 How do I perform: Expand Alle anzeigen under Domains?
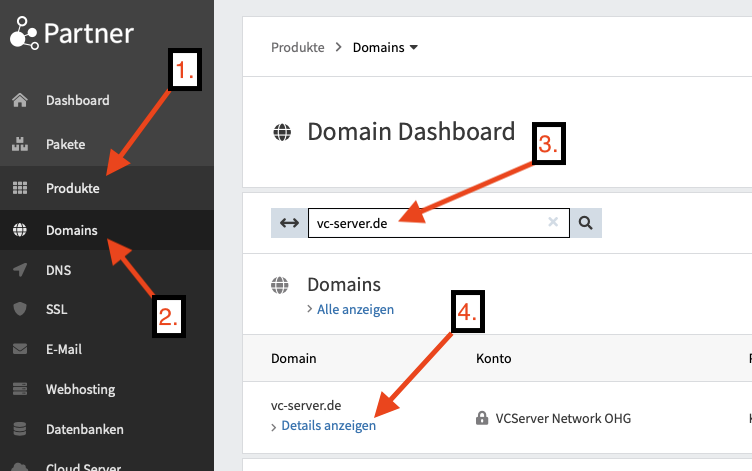coord(355,310)
